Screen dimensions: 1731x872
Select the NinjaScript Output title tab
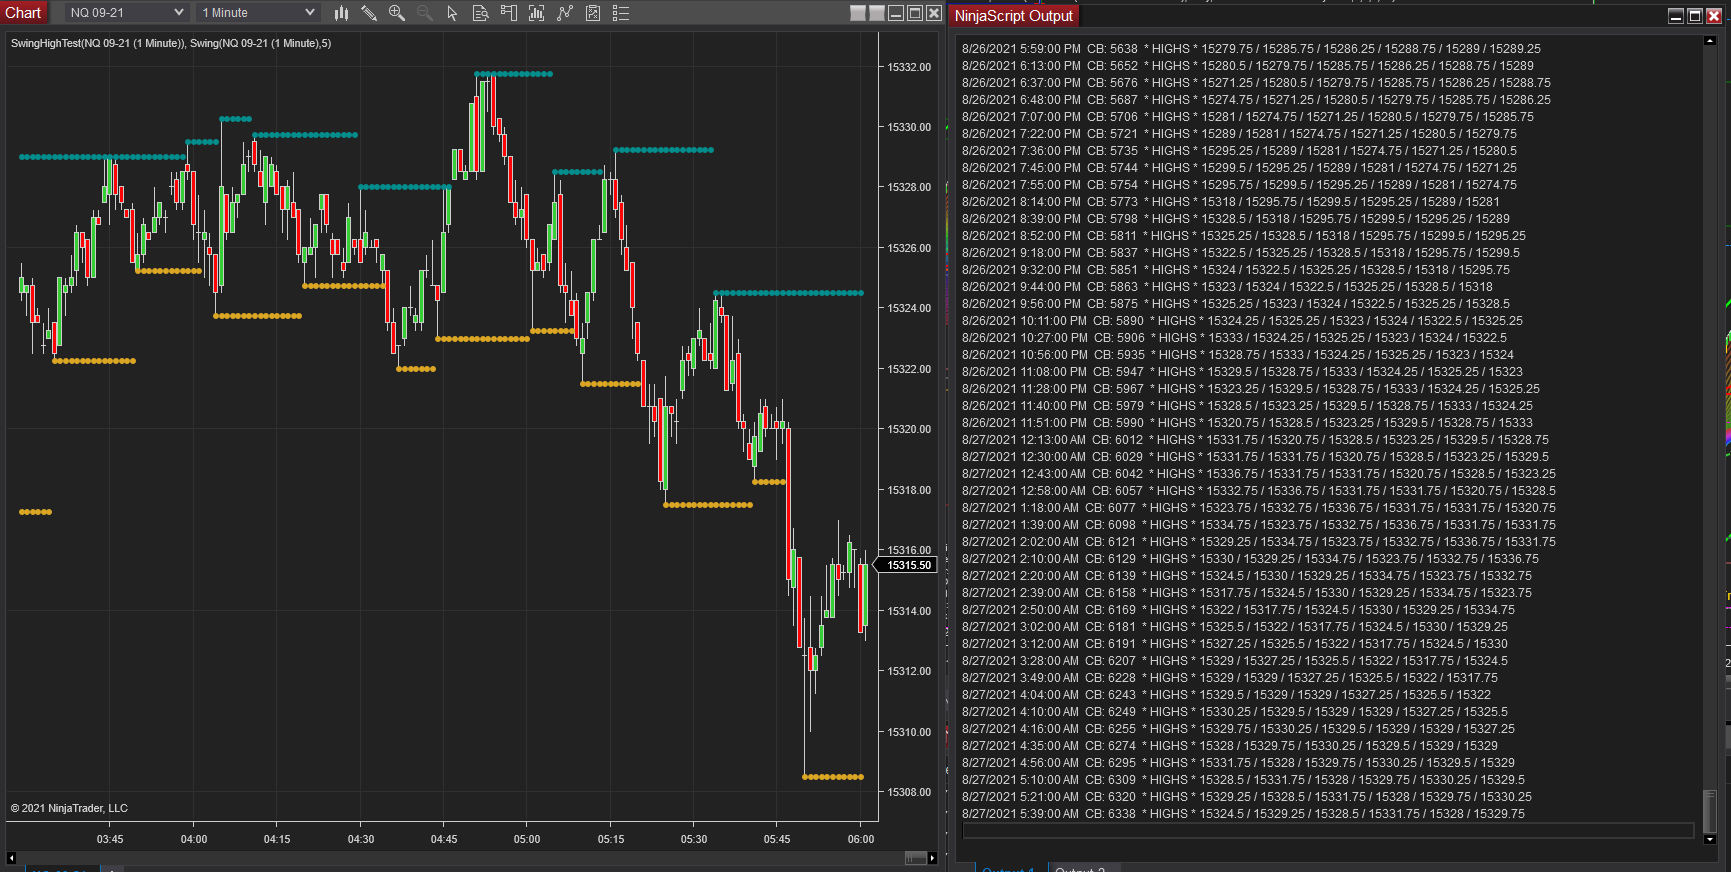pyautogui.click(x=1013, y=16)
